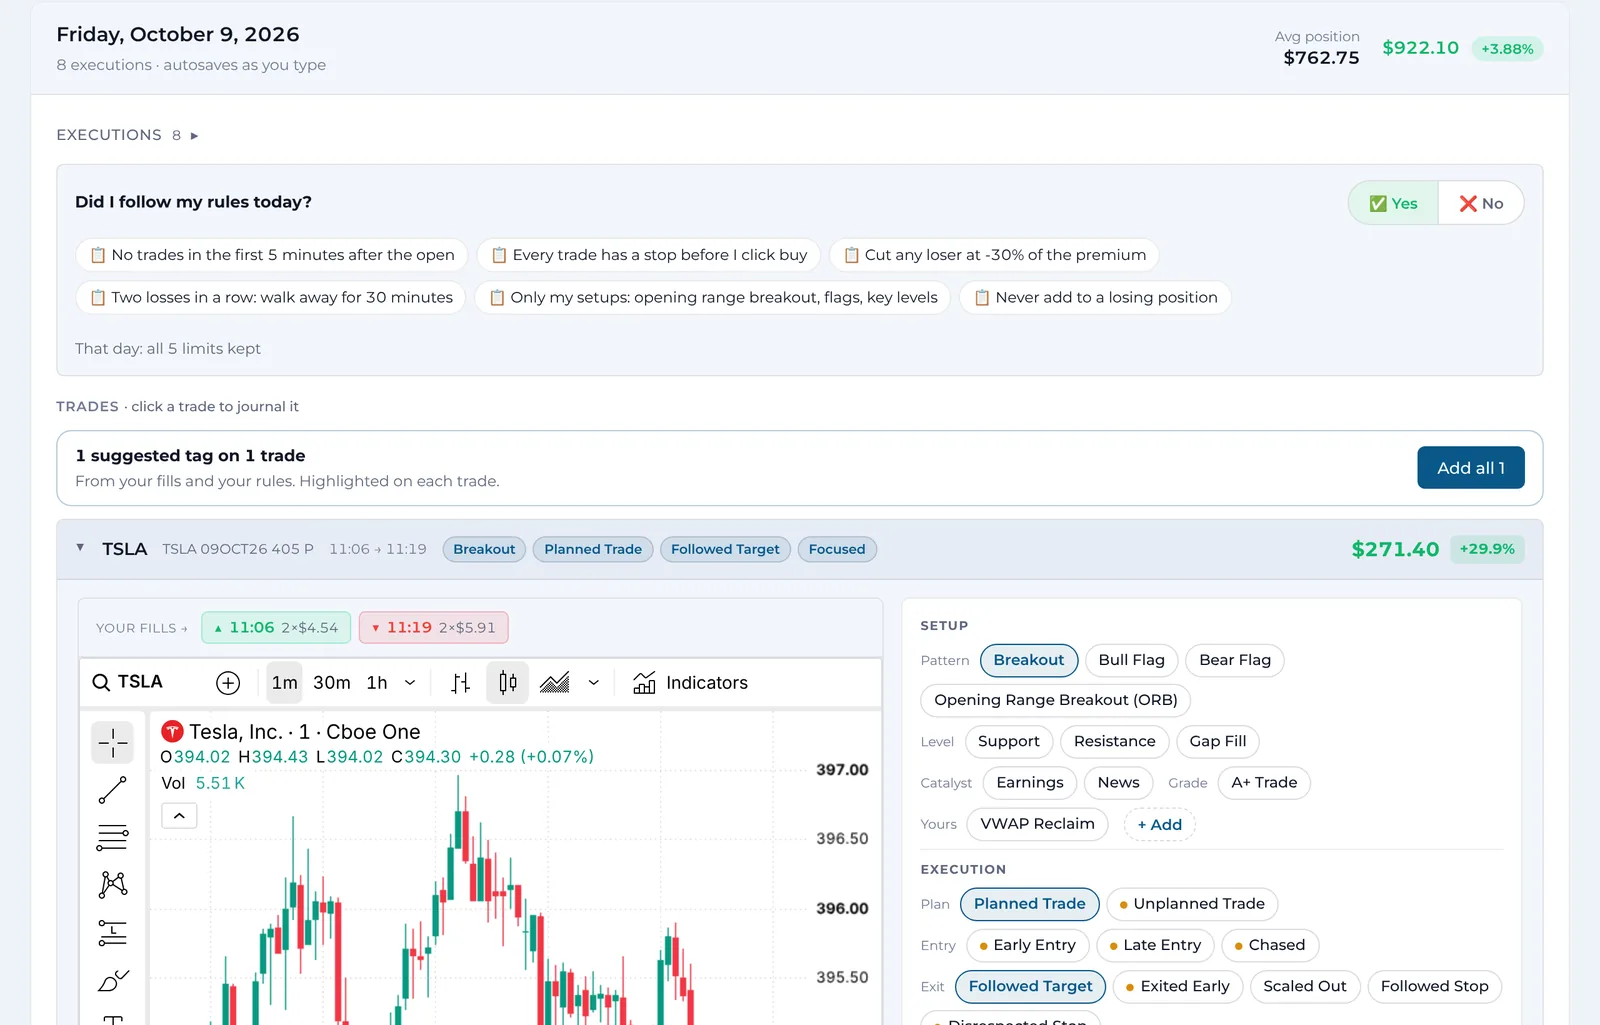Answer Yes to following rules
This screenshot has height=1025, width=1600.
pyautogui.click(x=1393, y=203)
